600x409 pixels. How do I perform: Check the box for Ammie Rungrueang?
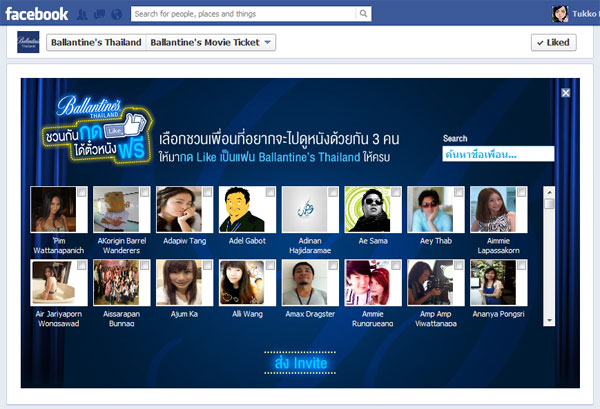(395, 265)
